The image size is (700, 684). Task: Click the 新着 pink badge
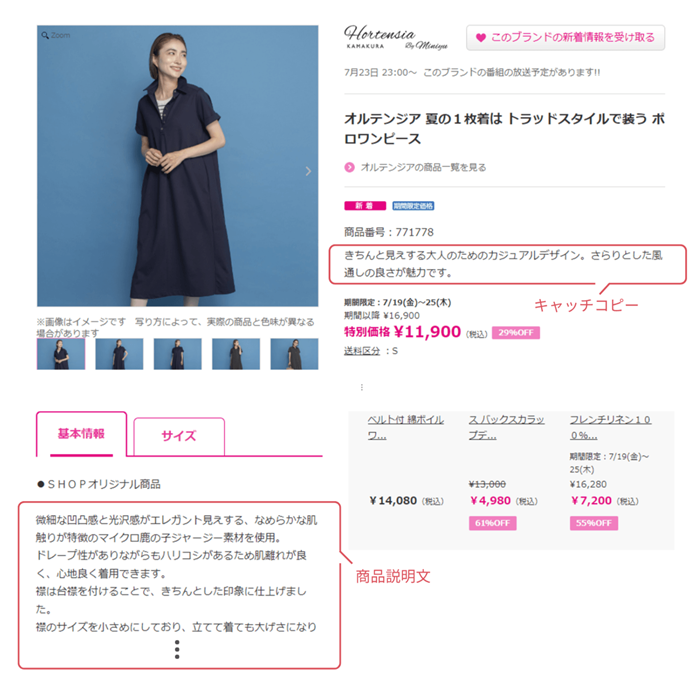click(x=365, y=206)
